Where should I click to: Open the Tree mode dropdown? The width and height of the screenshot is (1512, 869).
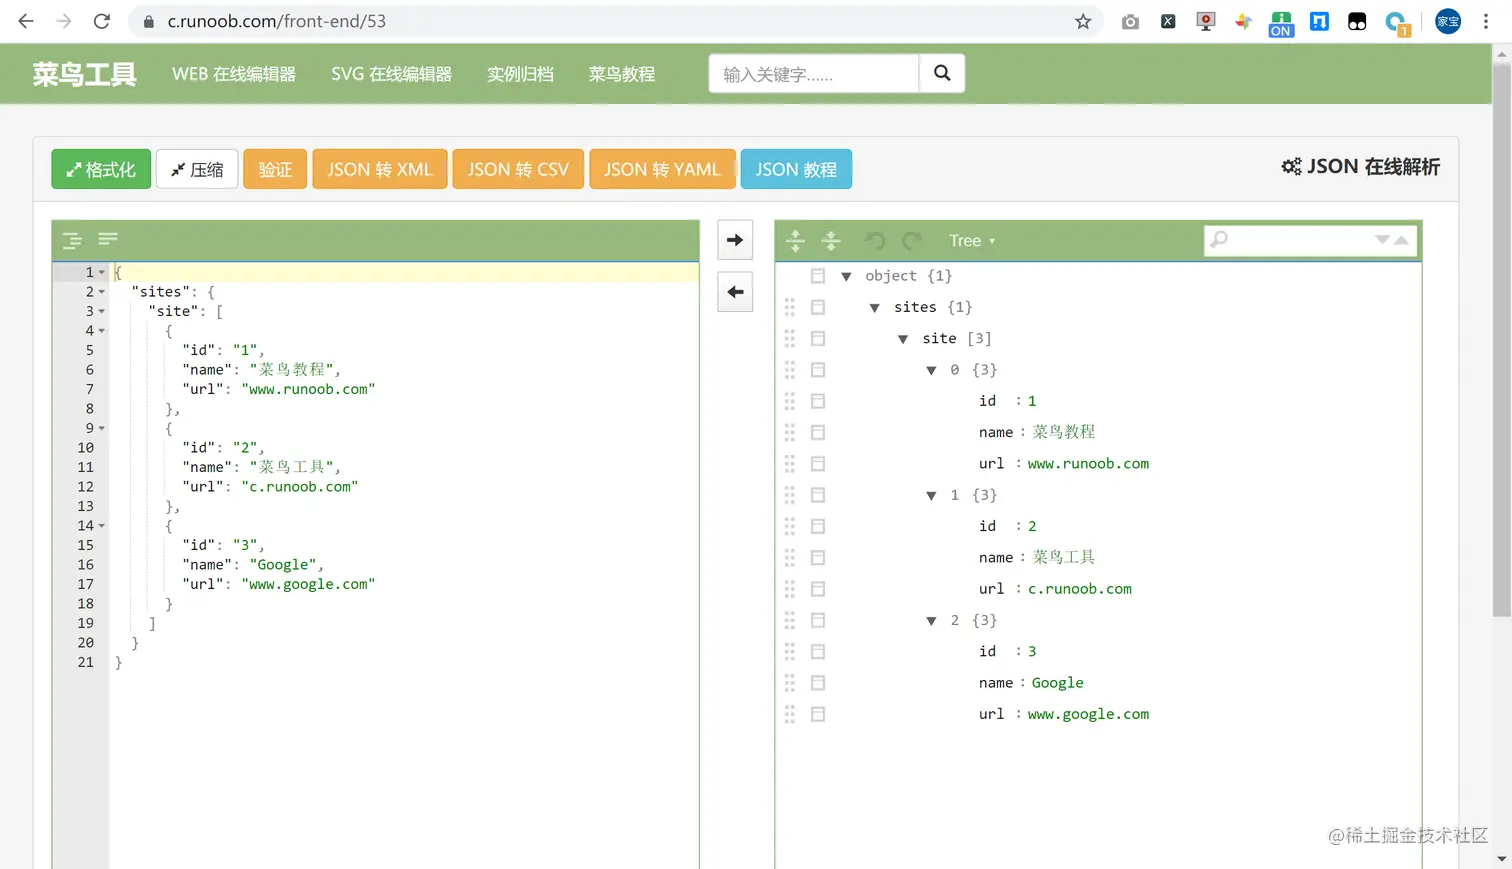[972, 241]
